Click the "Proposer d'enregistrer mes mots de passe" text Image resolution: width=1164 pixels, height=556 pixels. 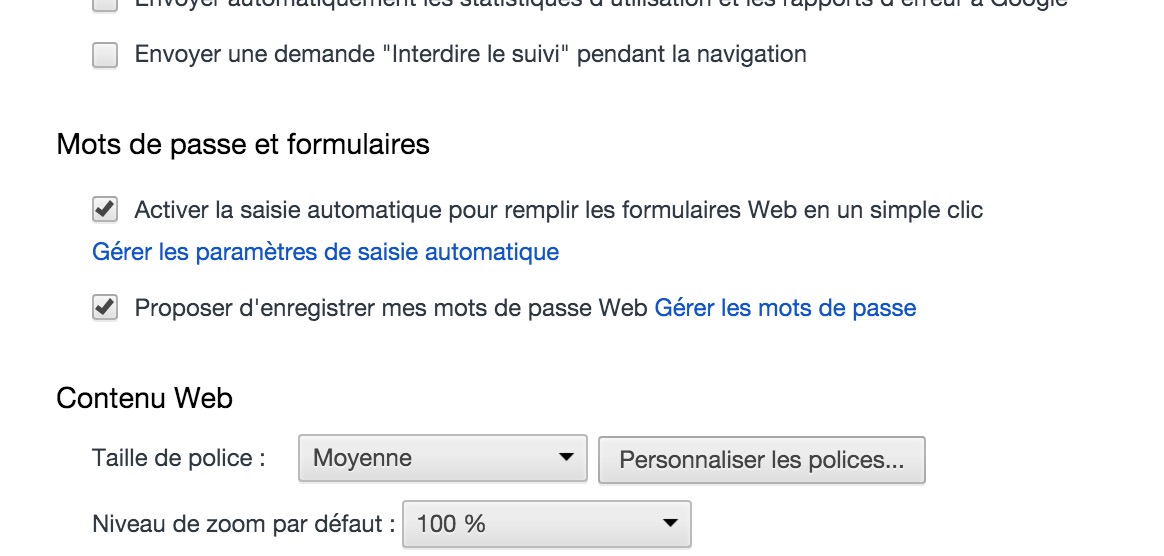pos(391,308)
